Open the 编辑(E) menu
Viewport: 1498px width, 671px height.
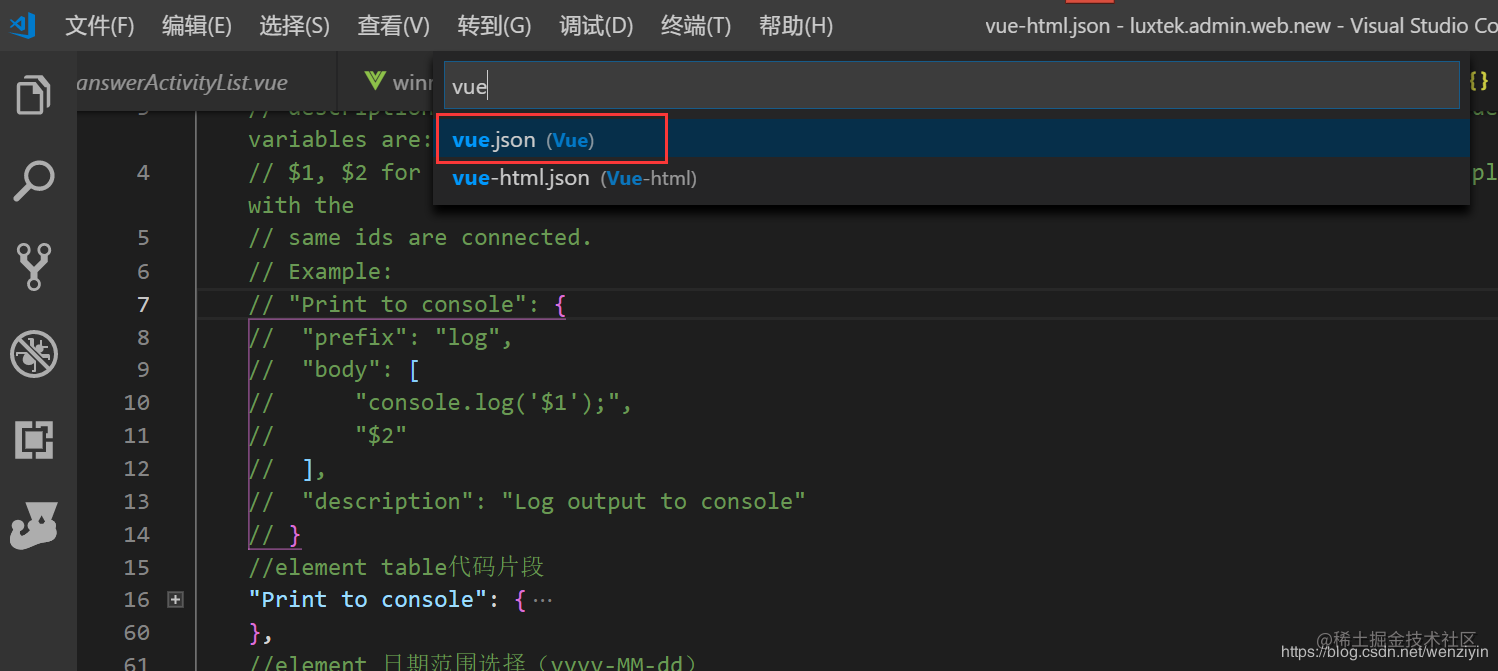[197, 25]
